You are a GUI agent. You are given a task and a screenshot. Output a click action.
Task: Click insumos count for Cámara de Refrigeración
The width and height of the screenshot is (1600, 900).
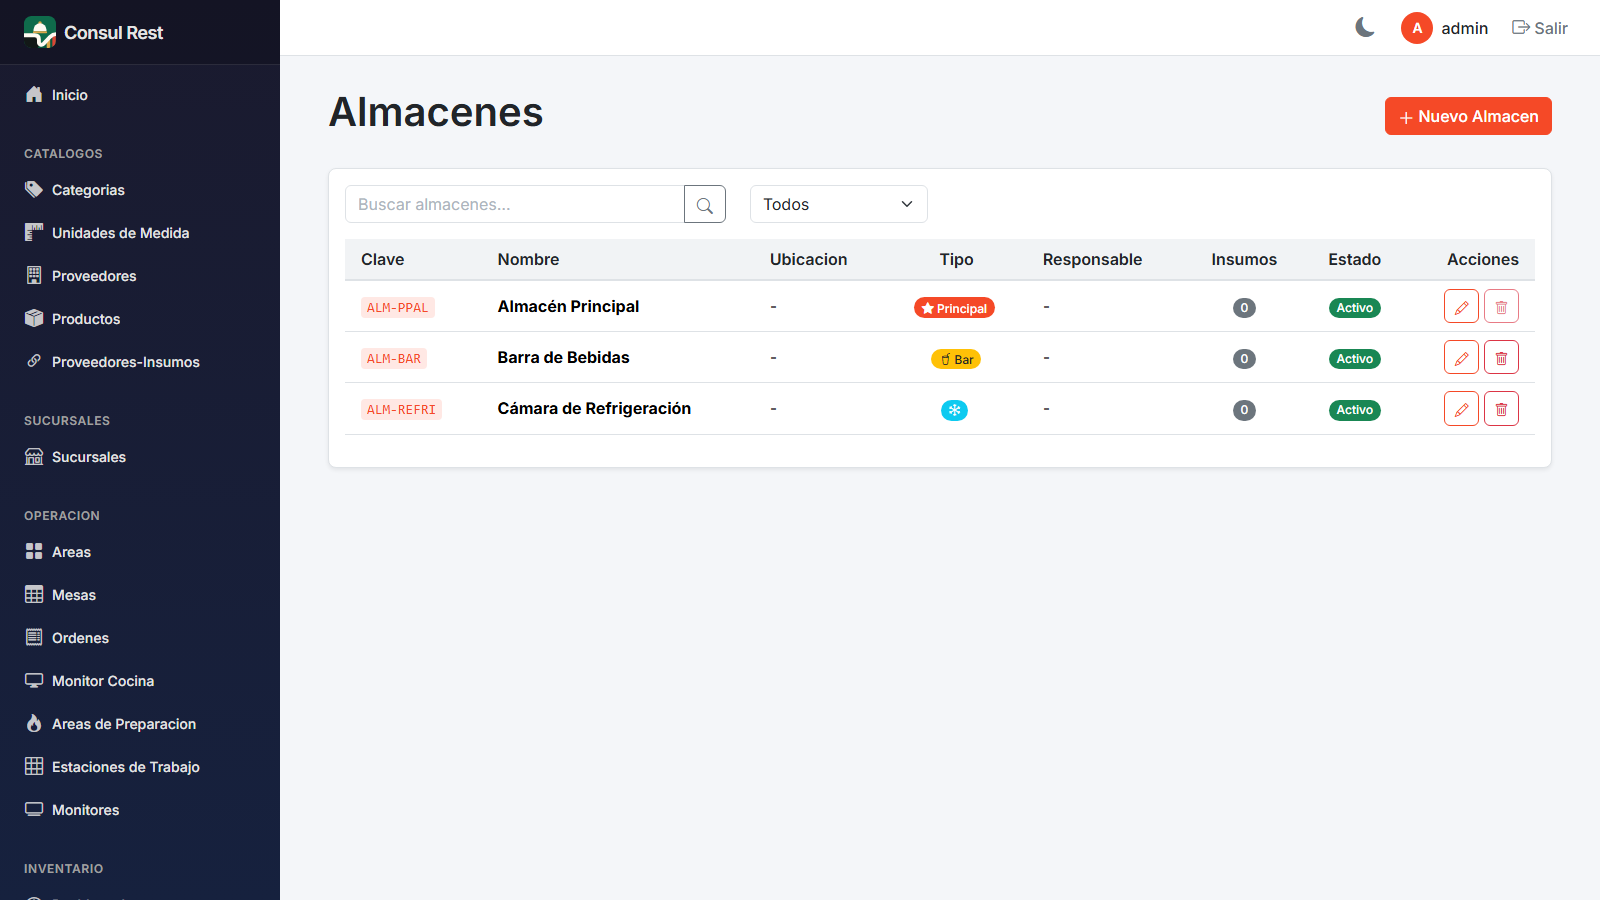pyautogui.click(x=1244, y=410)
